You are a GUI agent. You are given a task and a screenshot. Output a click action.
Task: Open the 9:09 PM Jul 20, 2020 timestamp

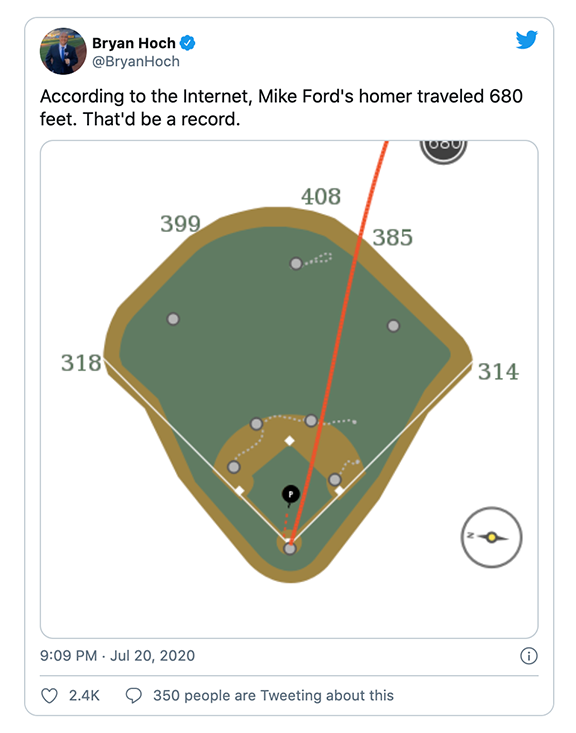click(117, 656)
